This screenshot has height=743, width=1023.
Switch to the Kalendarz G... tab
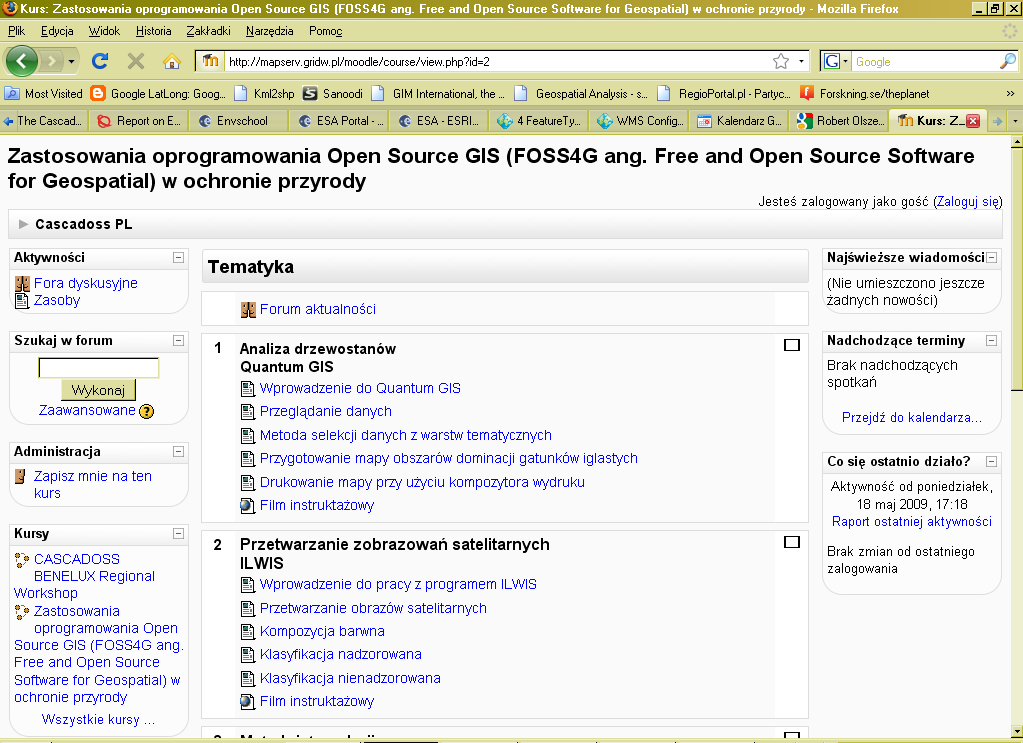tap(740, 121)
